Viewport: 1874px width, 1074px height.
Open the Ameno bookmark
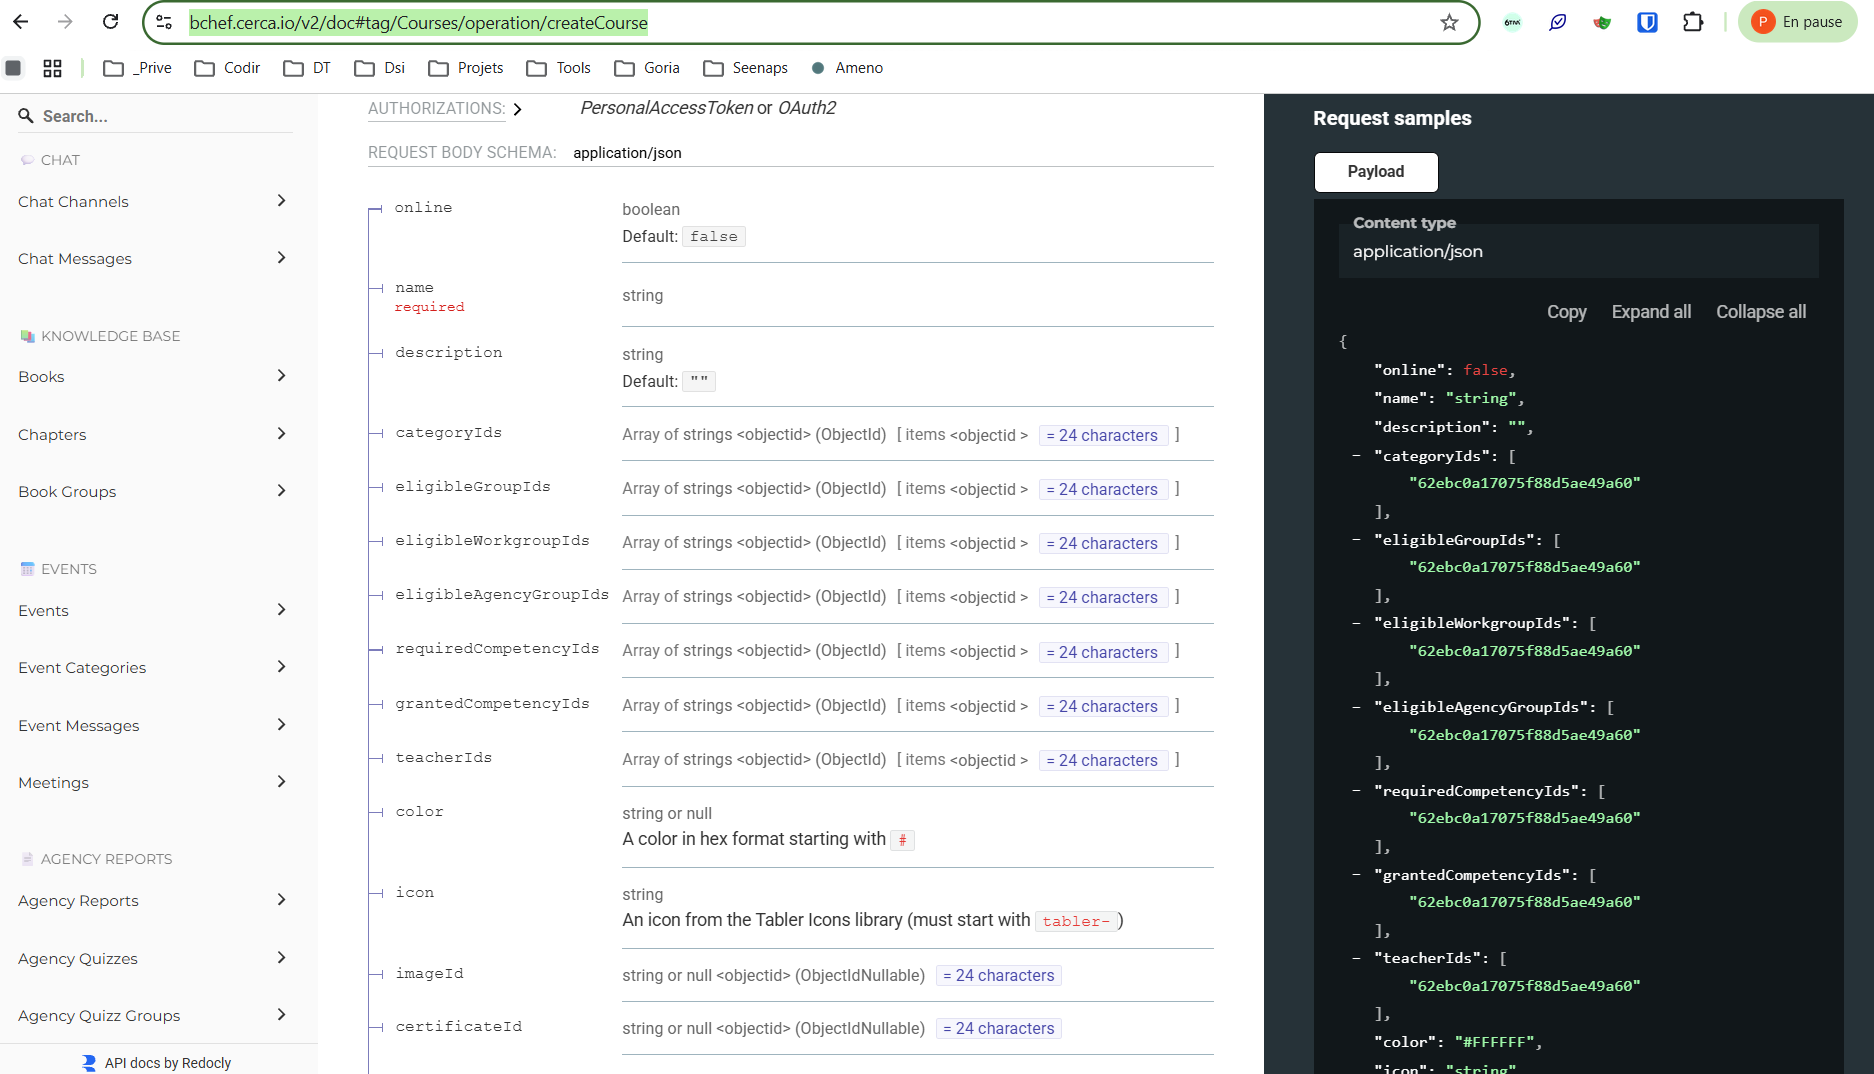(x=847, y=68)
